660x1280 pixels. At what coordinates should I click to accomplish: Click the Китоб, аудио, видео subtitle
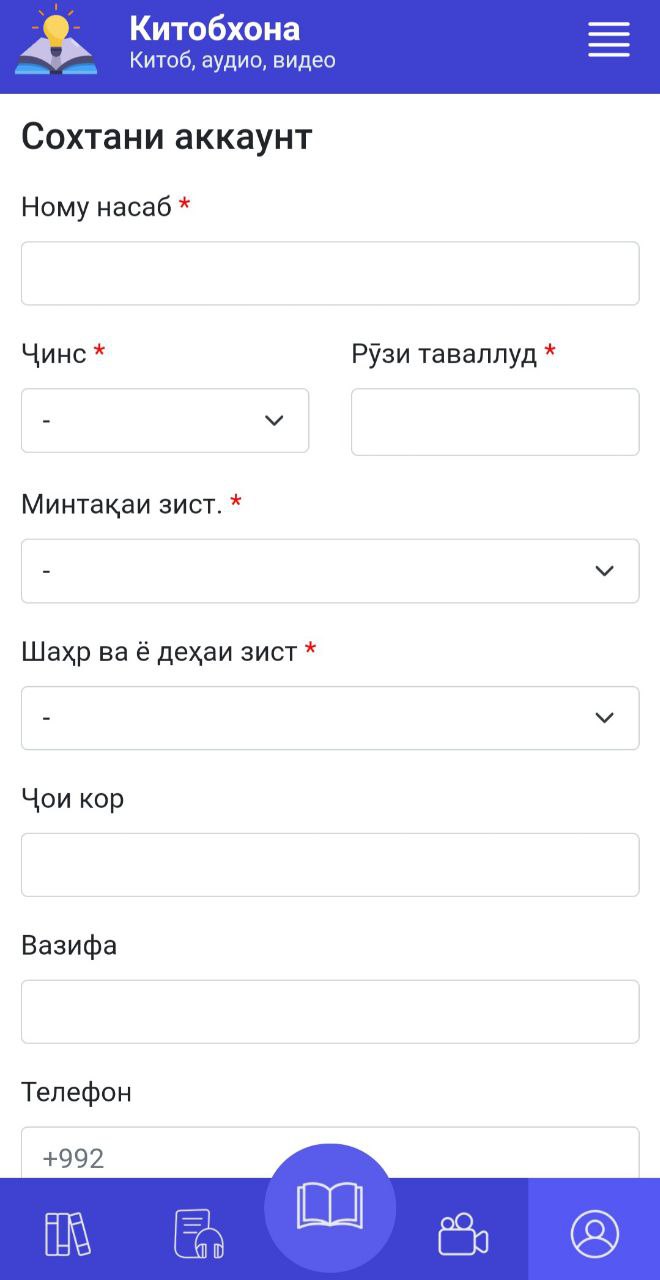(232, 60)
